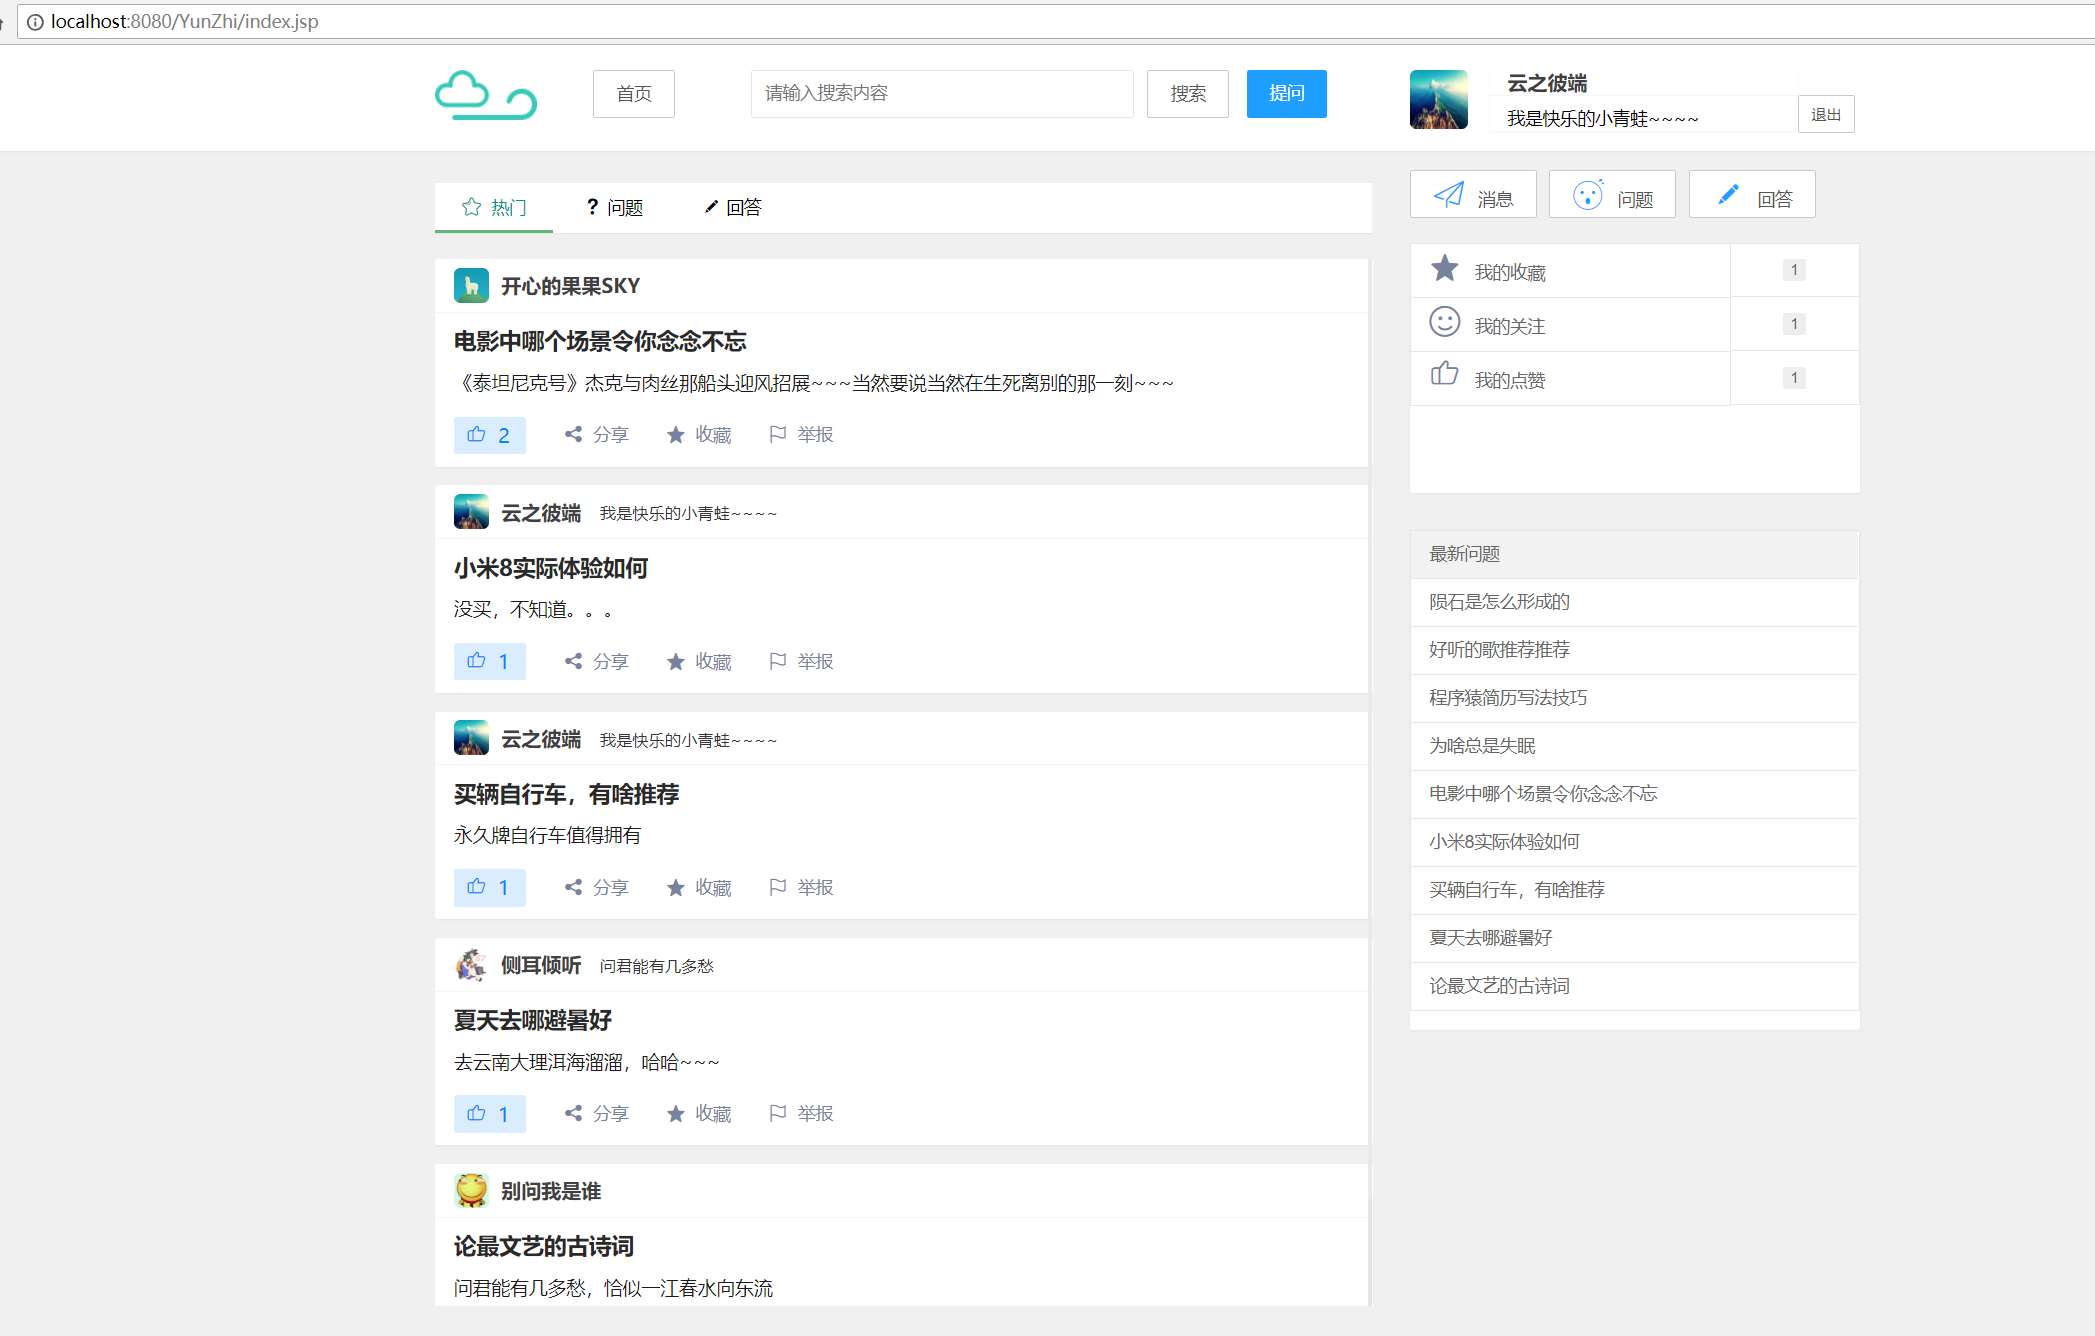
Task: Click inside the search input field
Action: pyautogui.click(x=940, y=93)
